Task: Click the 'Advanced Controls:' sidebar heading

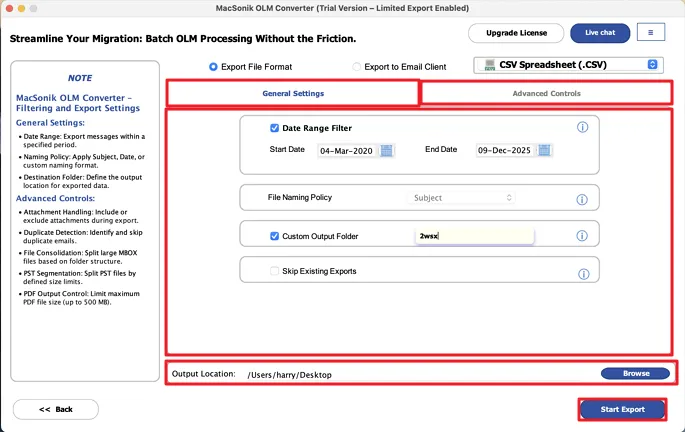Action: [55, 198]
